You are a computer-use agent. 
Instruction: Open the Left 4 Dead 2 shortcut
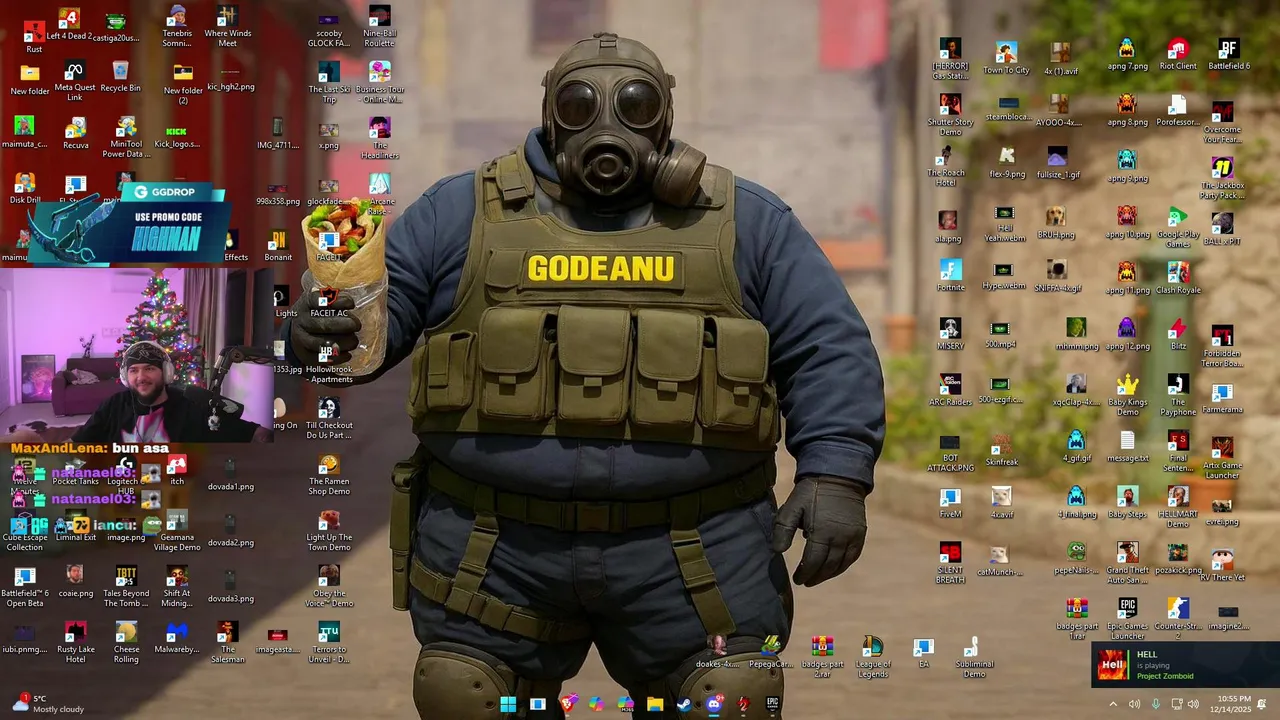(69, 25)
